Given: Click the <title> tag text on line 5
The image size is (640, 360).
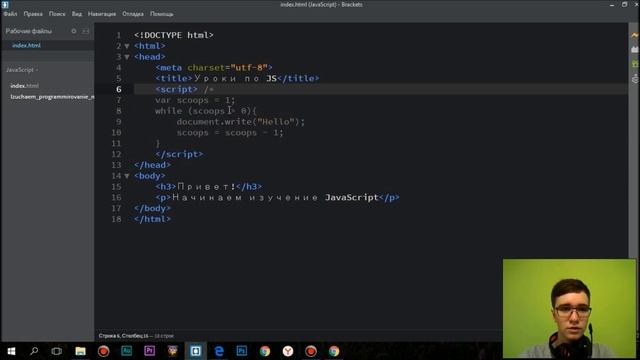Looking at the screenshot, I should pos(173,78).
